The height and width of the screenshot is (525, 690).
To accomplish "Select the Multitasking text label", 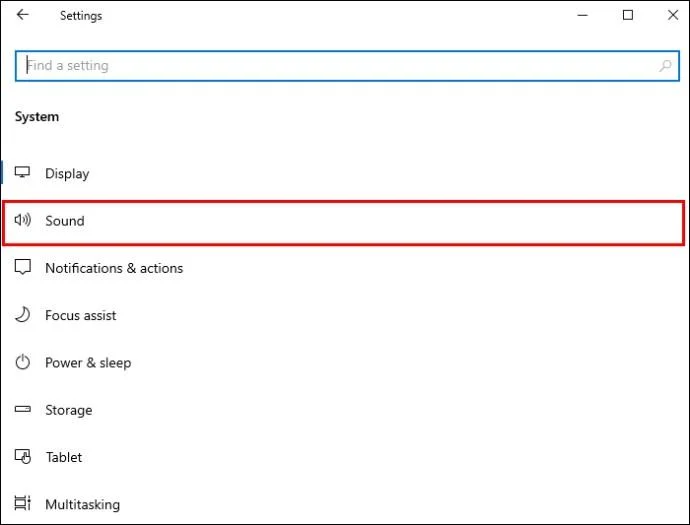I will pos(82,505).
